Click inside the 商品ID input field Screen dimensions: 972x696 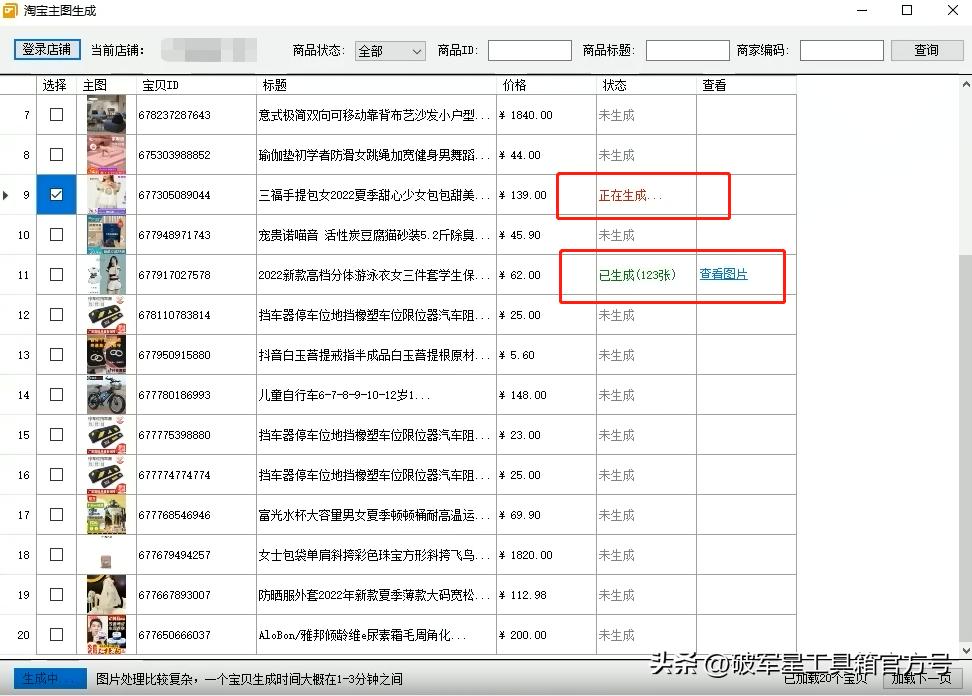tap(529, 50)
